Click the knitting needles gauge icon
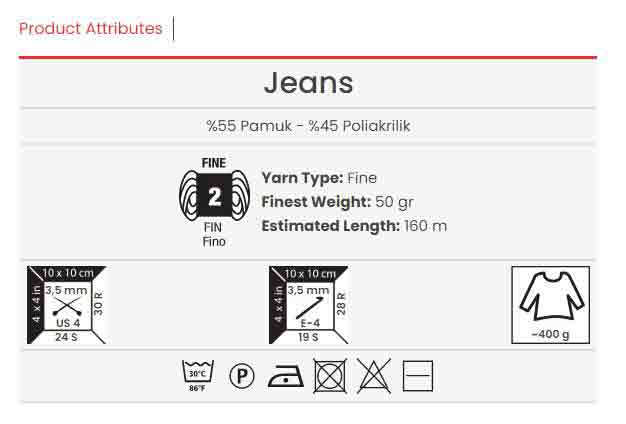 click(67, 305)
